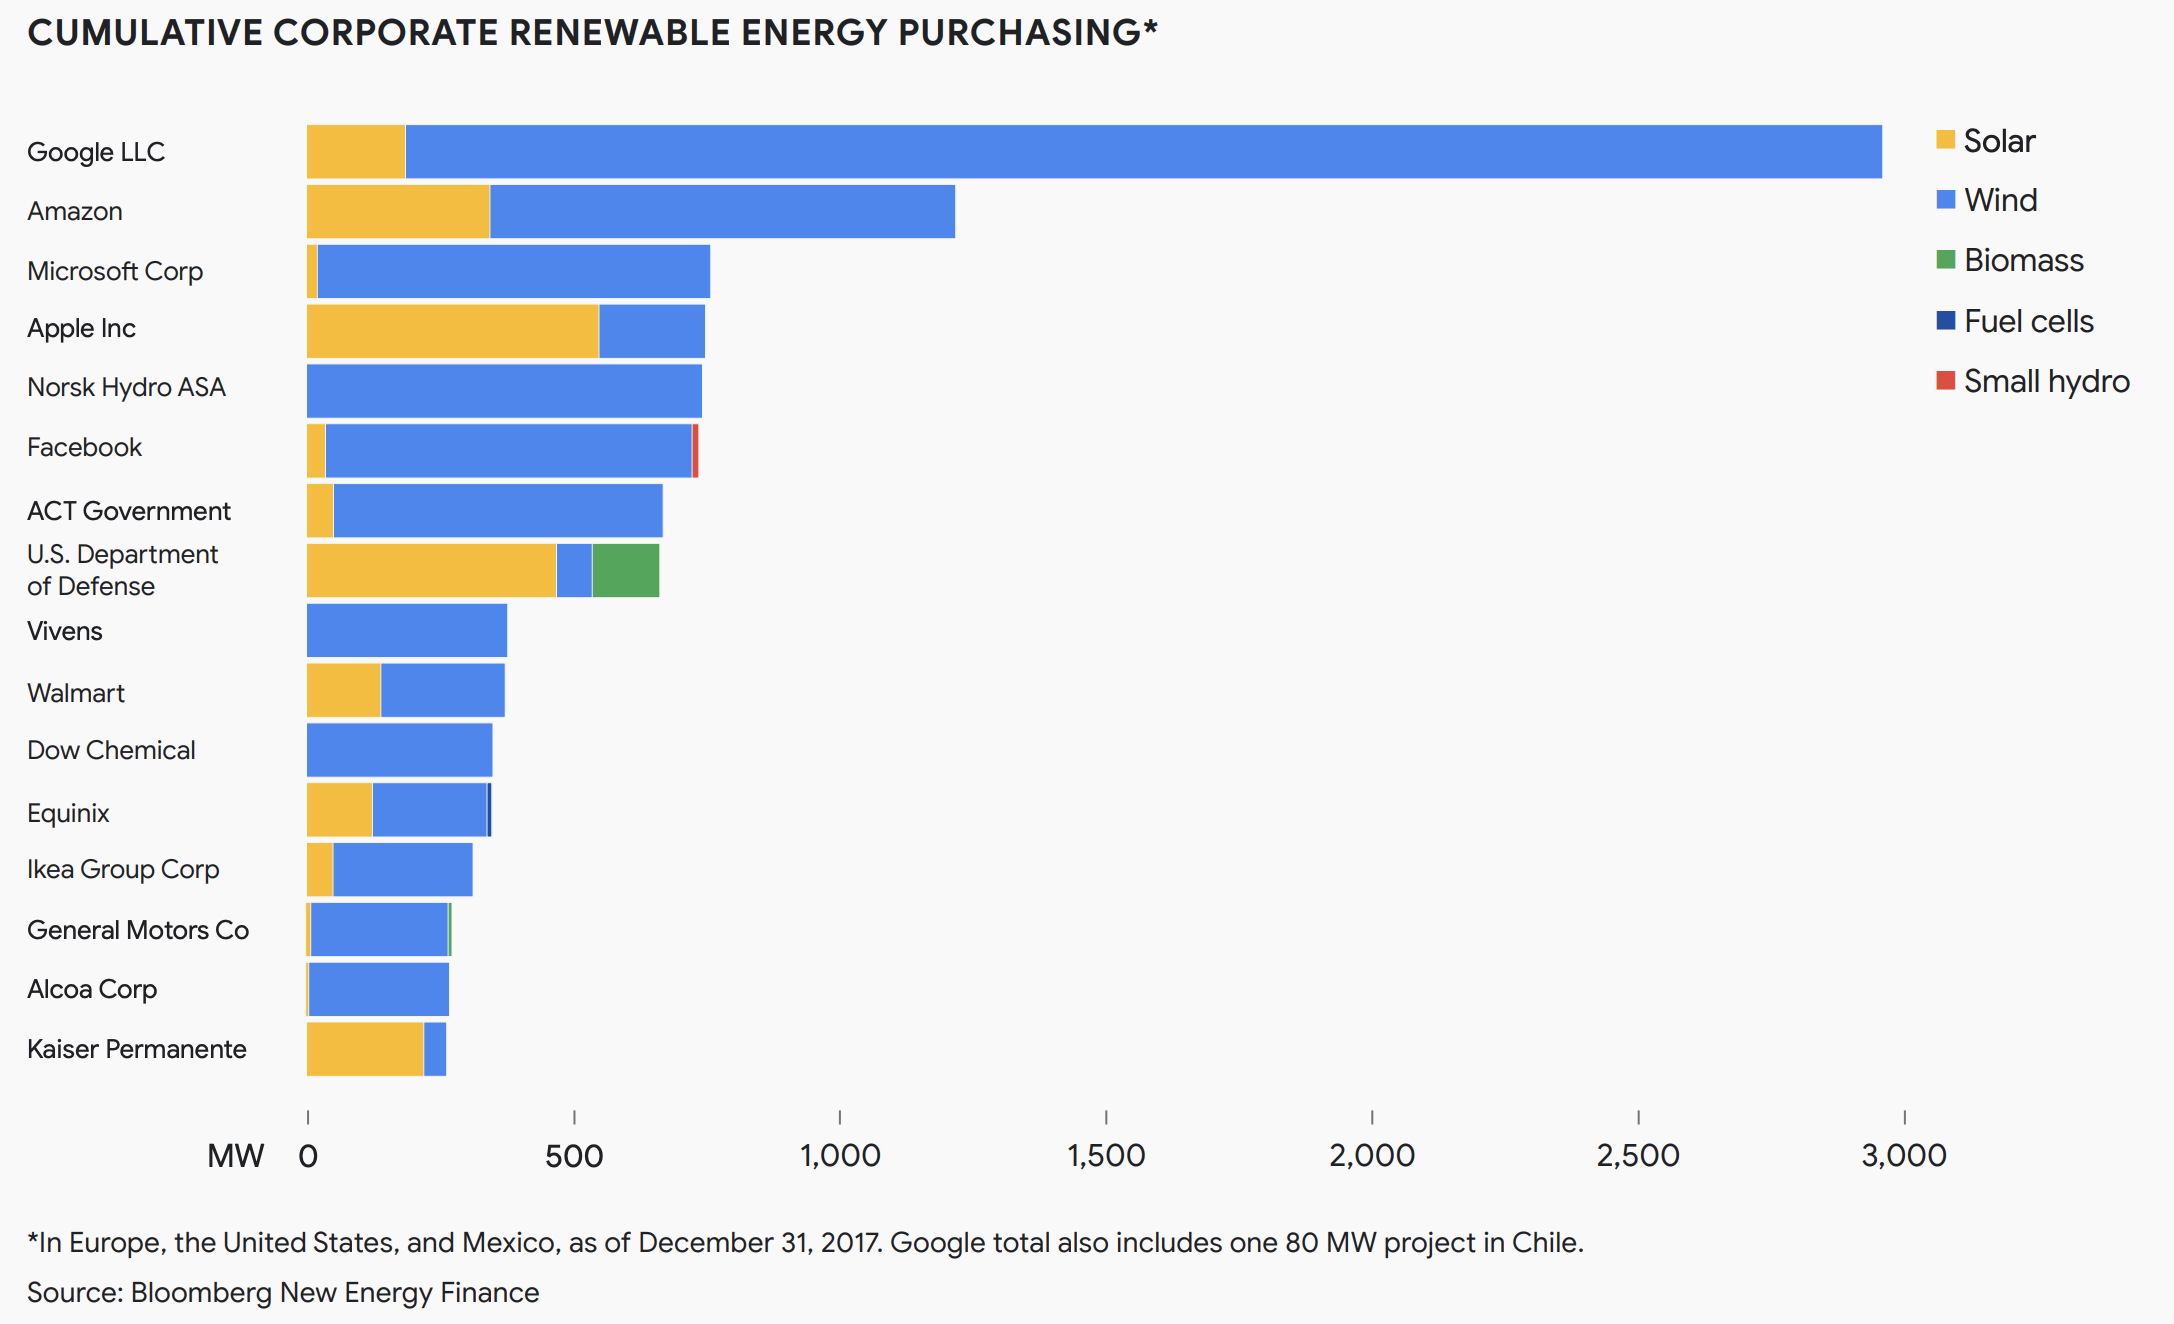Screen dimensions: 2174x1324
Task: Click the Wind legend color swatch
Action: coord(1945,200)
